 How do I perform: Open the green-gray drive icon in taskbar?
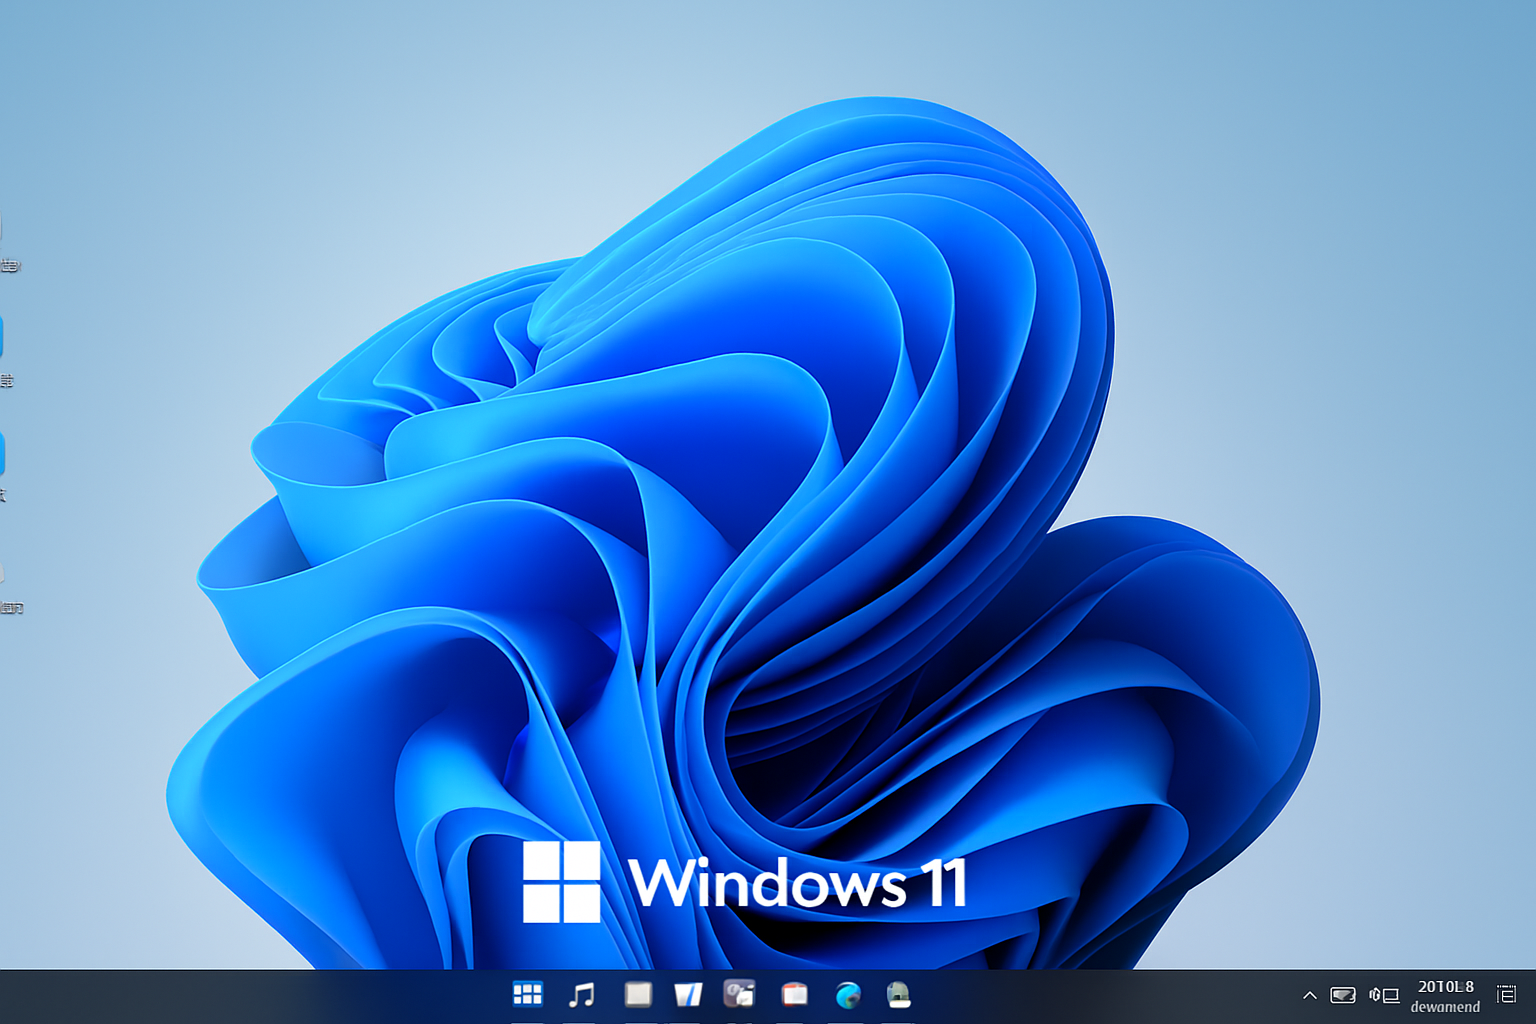click(x=899, y=994)
